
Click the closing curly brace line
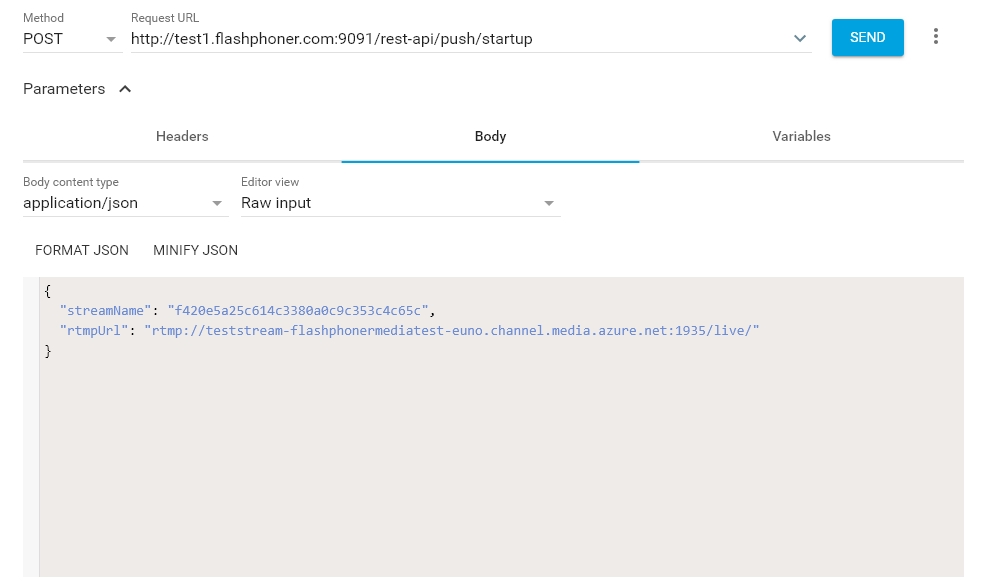[x=48, y=351]
